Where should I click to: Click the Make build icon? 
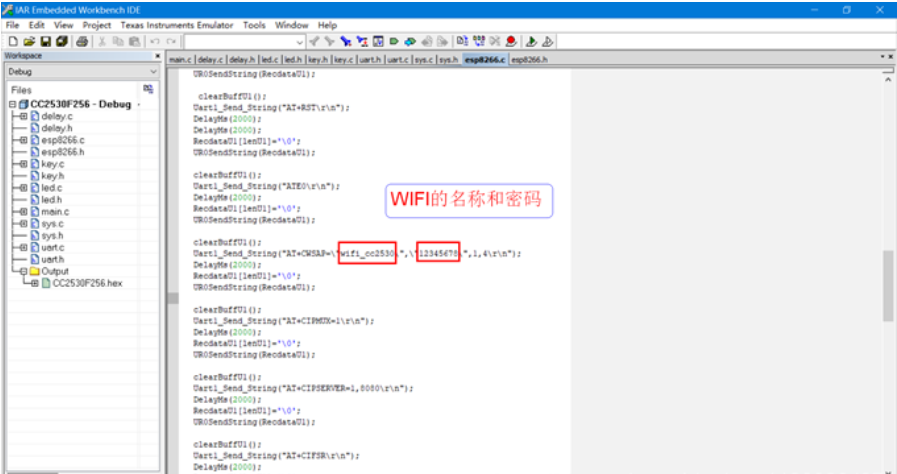coord(479,41)
